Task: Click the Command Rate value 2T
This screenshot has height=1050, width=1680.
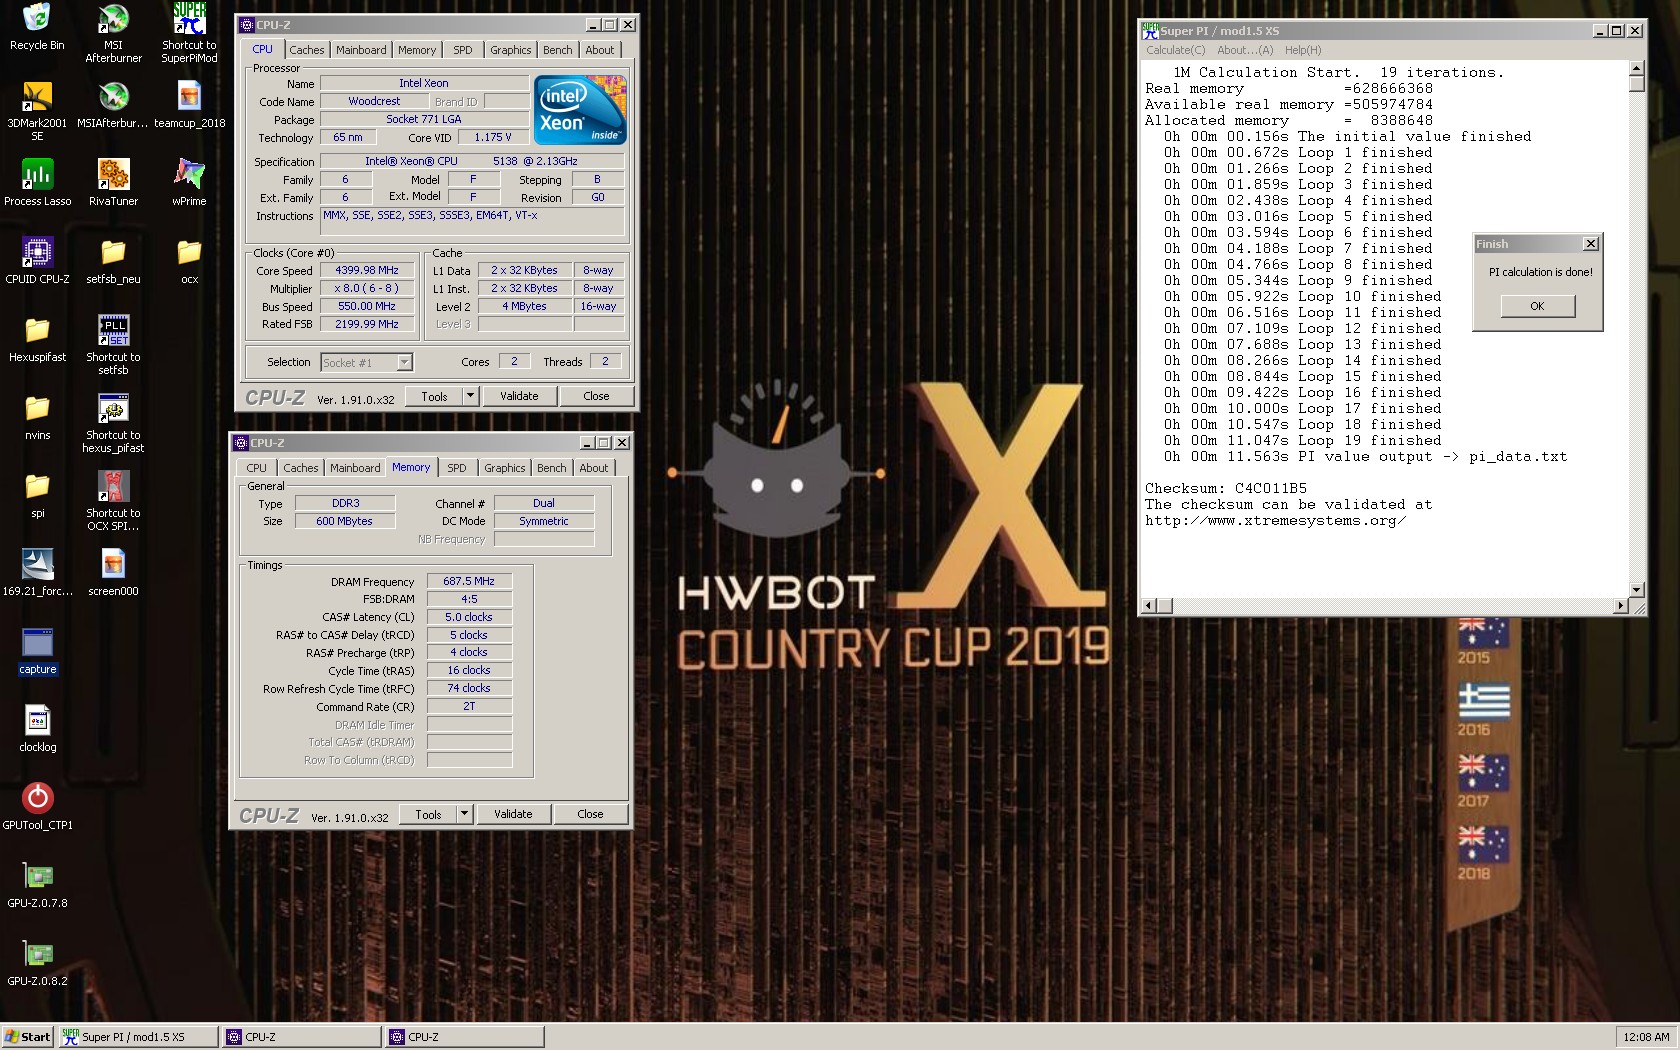Action: pos(469,706)
